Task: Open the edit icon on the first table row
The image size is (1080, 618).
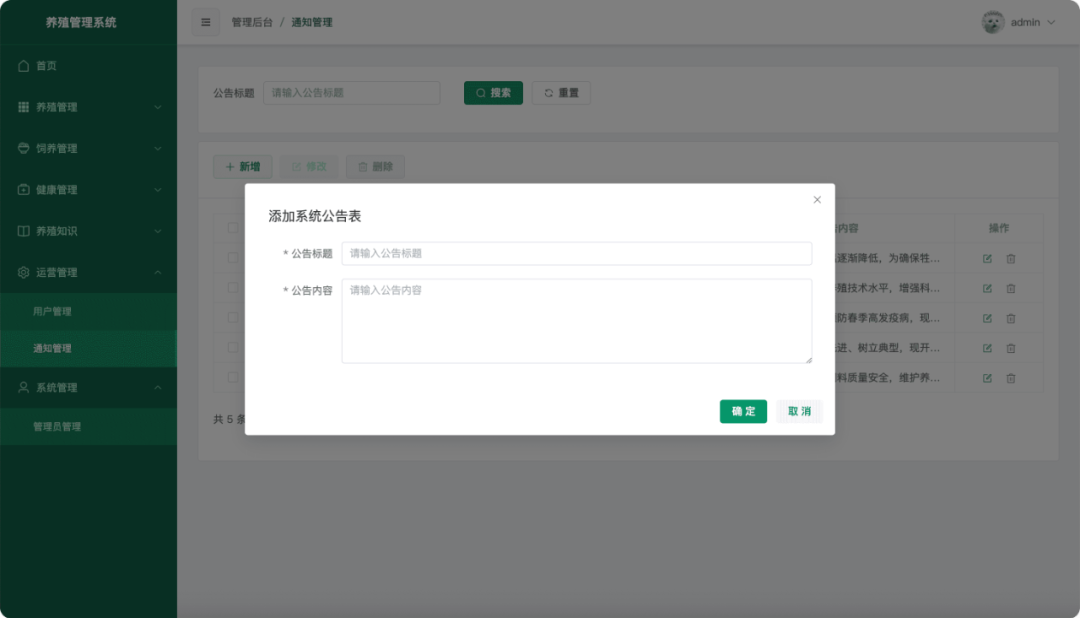Action: [986, 257]
